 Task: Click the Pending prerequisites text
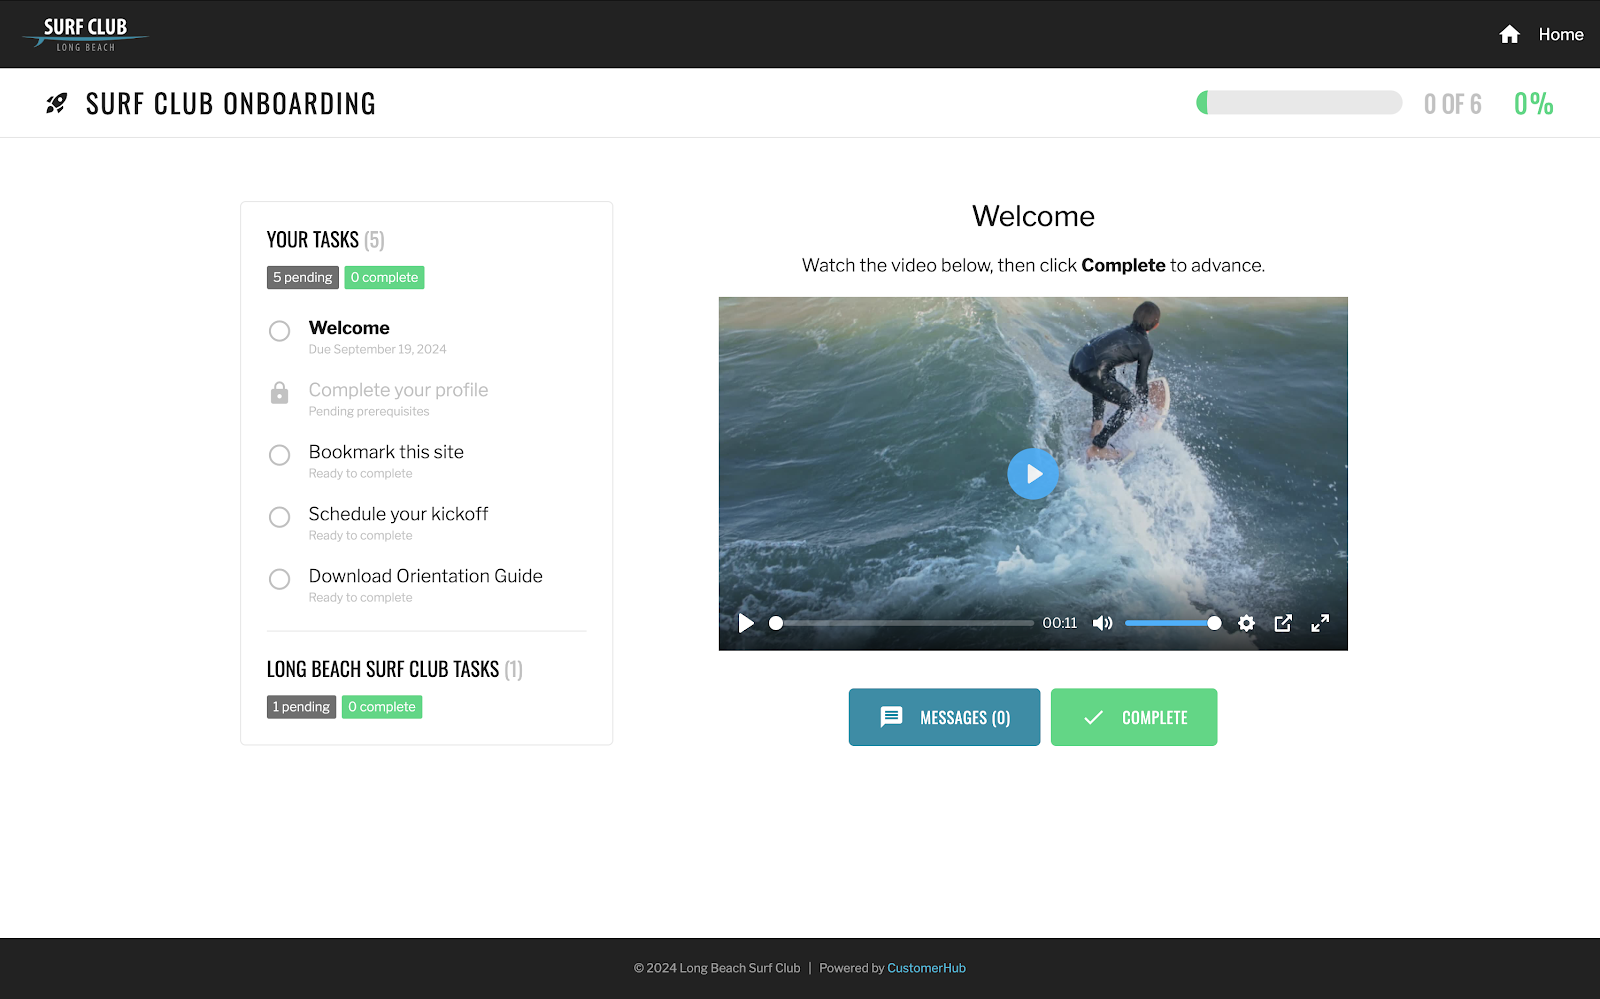pos(369,411)
